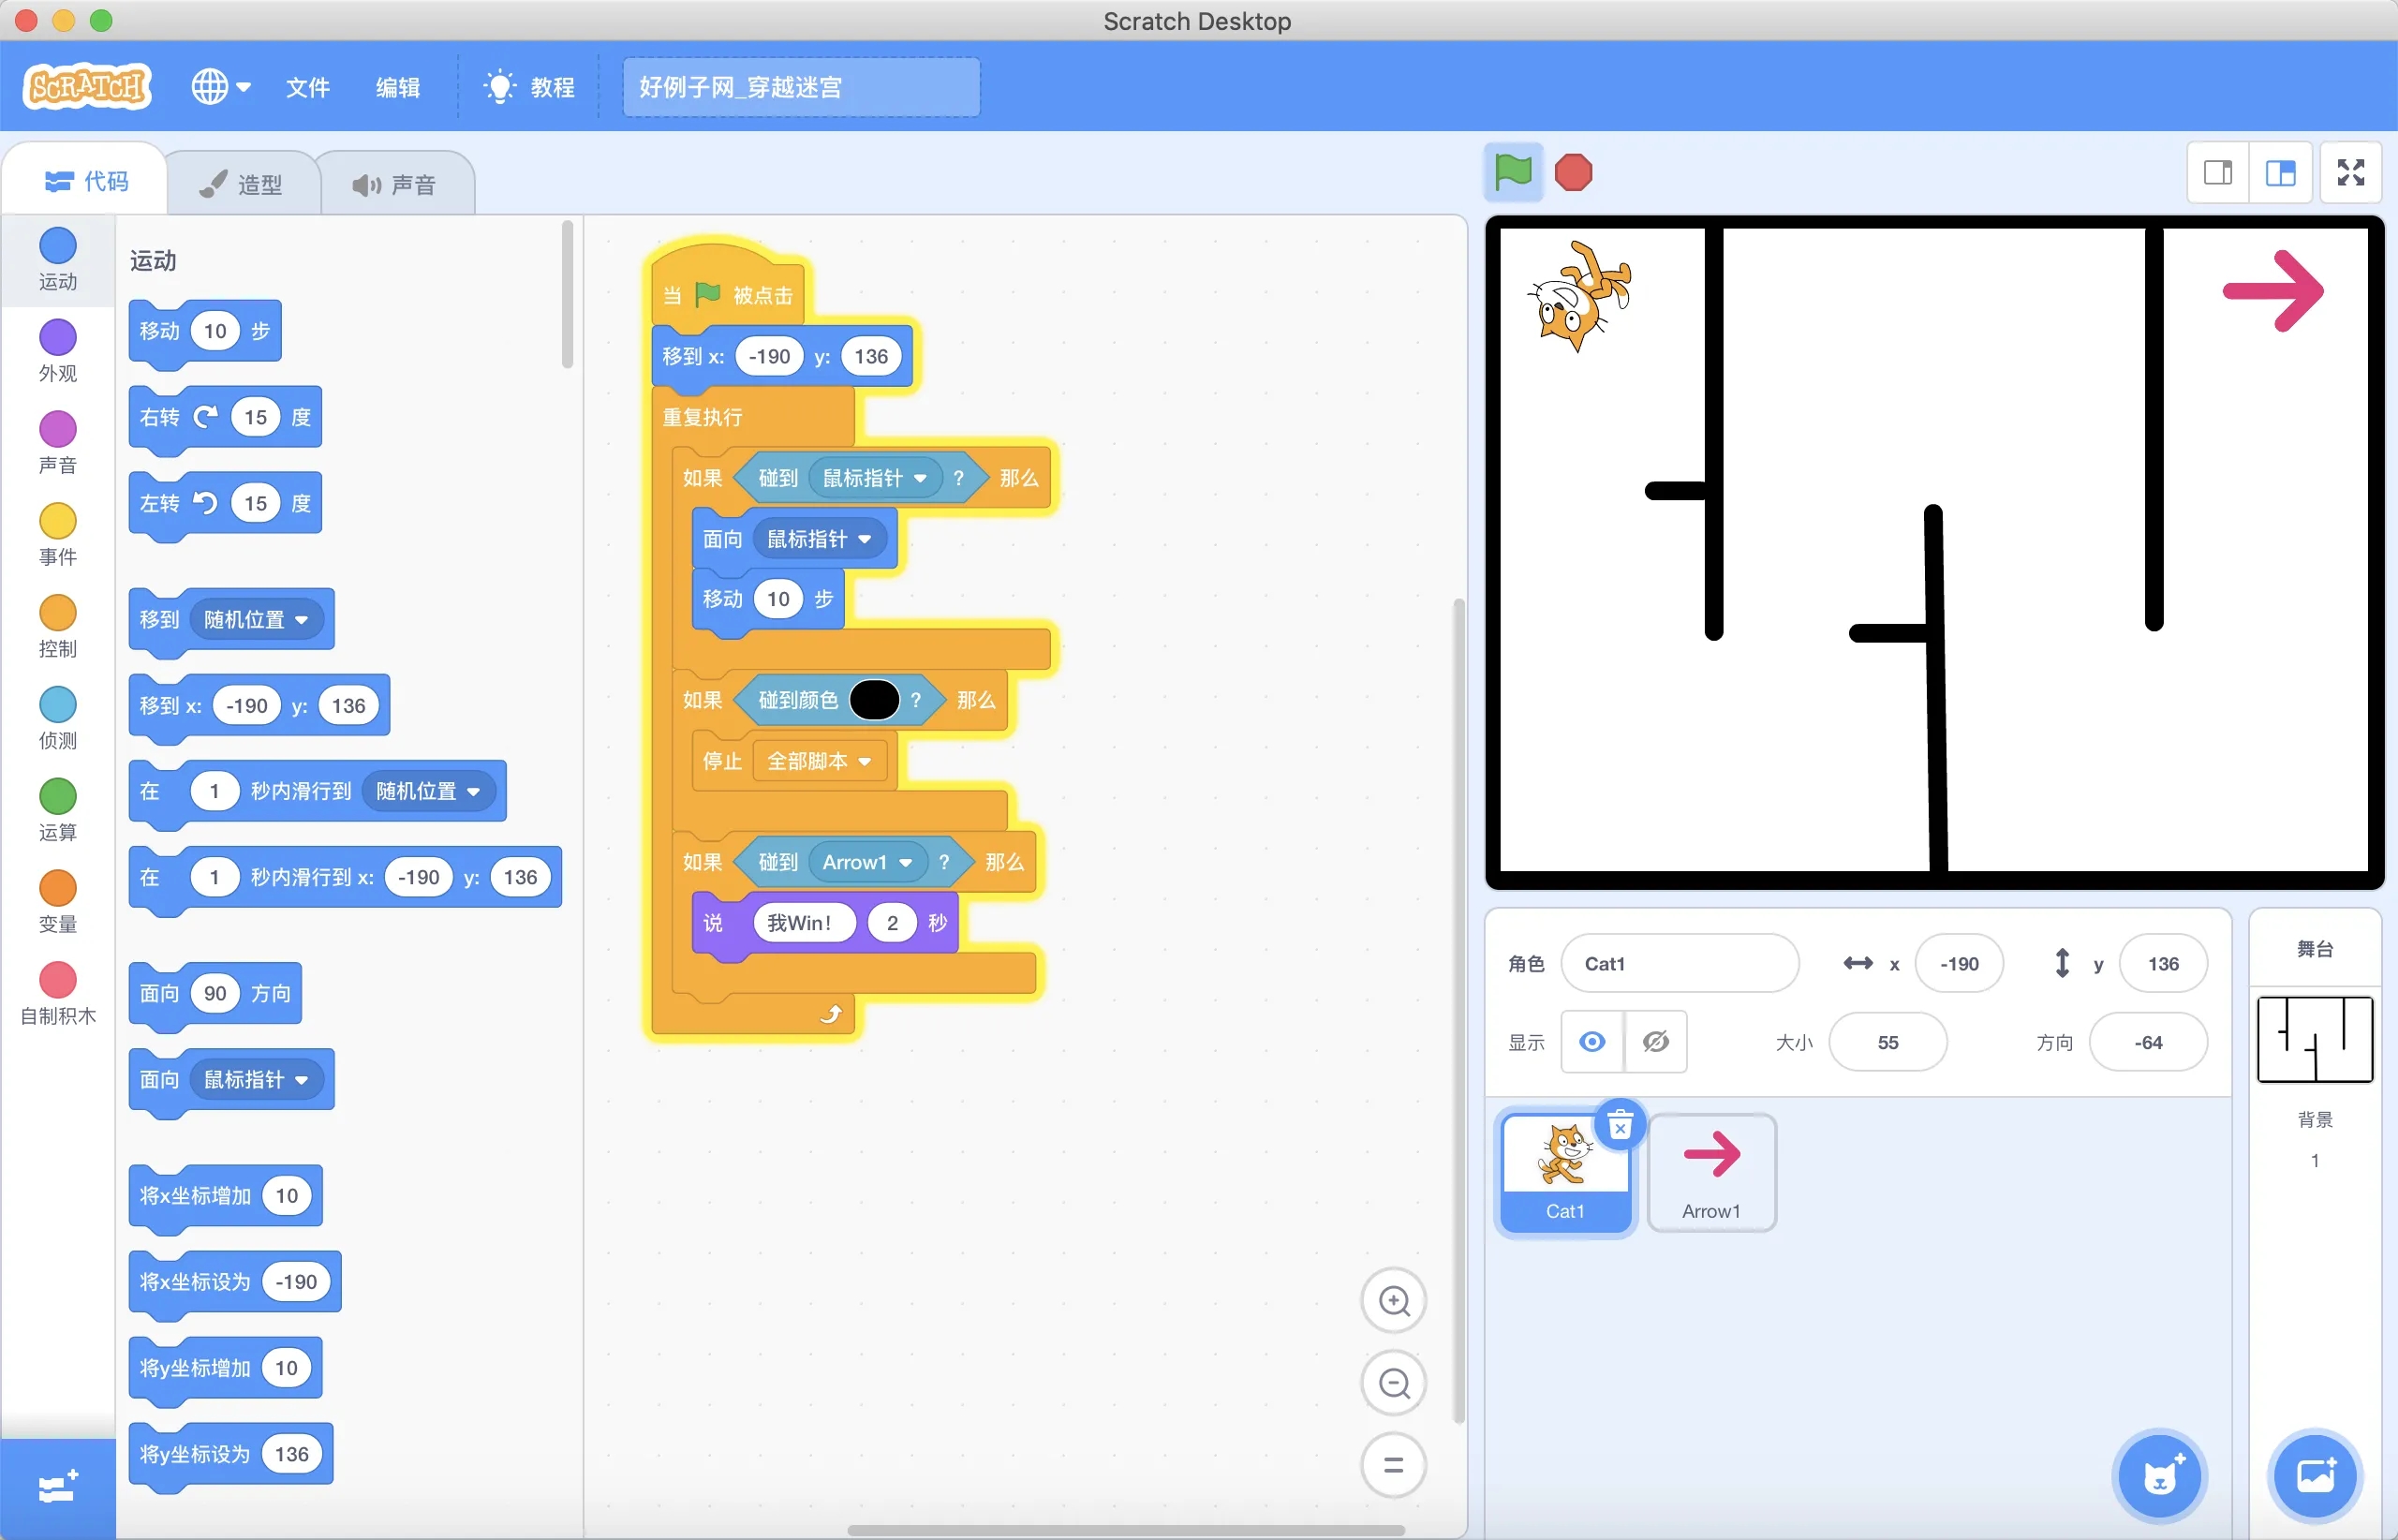The image size is (2398, 1540).
Task: Expand the 停止 全部脚本 dropdown
Action: pos(864,761)
